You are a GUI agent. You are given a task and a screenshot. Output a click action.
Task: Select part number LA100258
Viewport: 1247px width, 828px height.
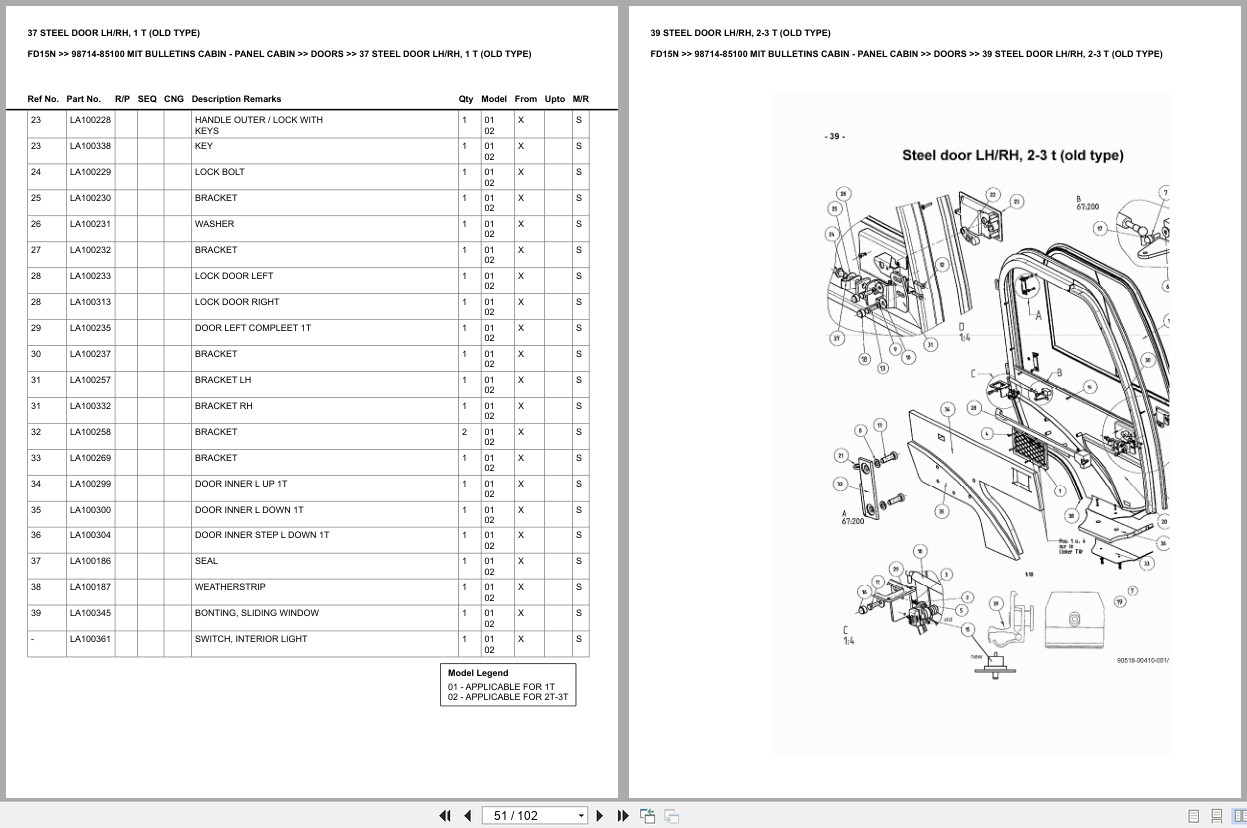90,432
